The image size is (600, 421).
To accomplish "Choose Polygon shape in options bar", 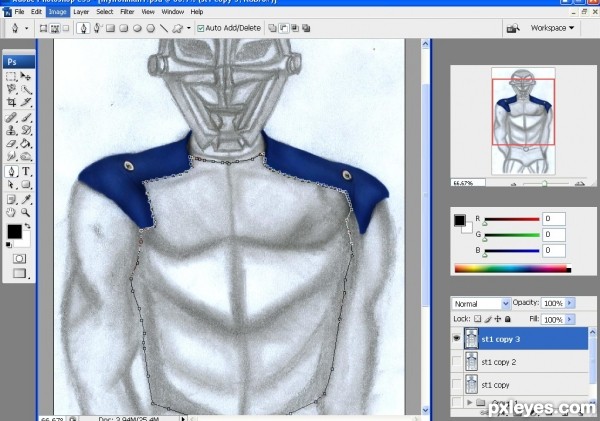I will [x=151, y=28].
